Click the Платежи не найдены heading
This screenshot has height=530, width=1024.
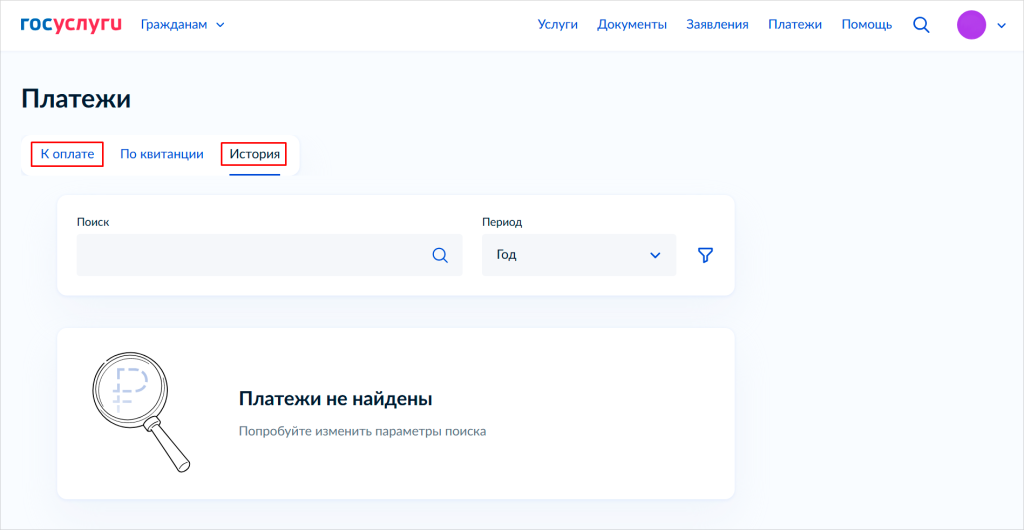click(335, 399)
